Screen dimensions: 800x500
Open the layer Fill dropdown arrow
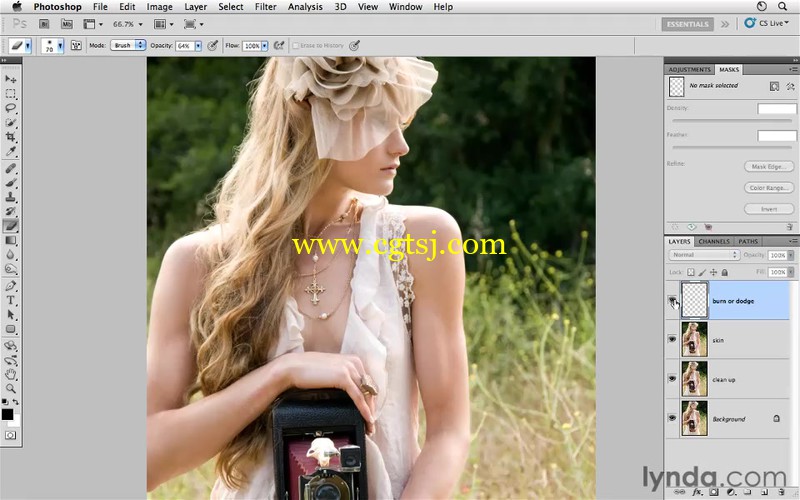pyautogui.click(x=790, y=272)
